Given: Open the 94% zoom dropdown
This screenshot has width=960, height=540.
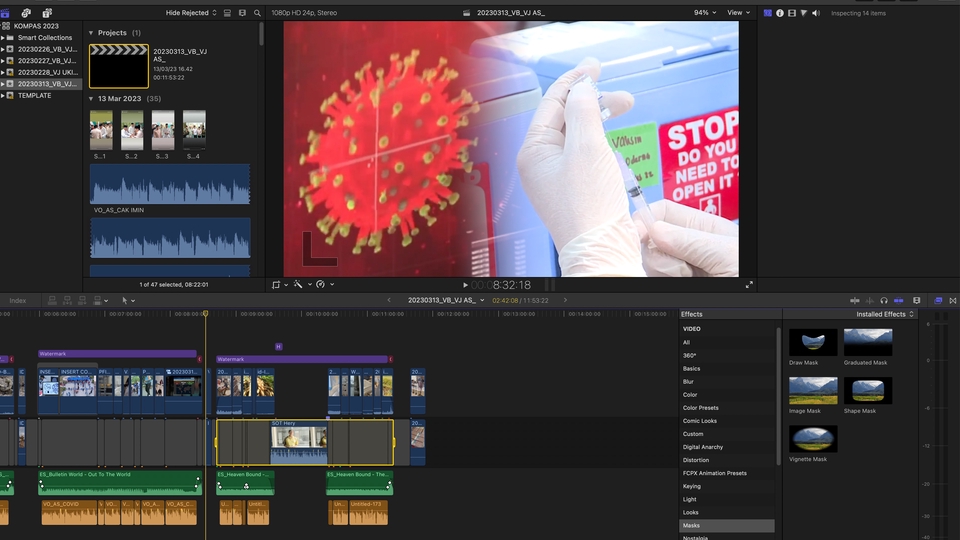Looking at the screenshot, I should 705,13.
